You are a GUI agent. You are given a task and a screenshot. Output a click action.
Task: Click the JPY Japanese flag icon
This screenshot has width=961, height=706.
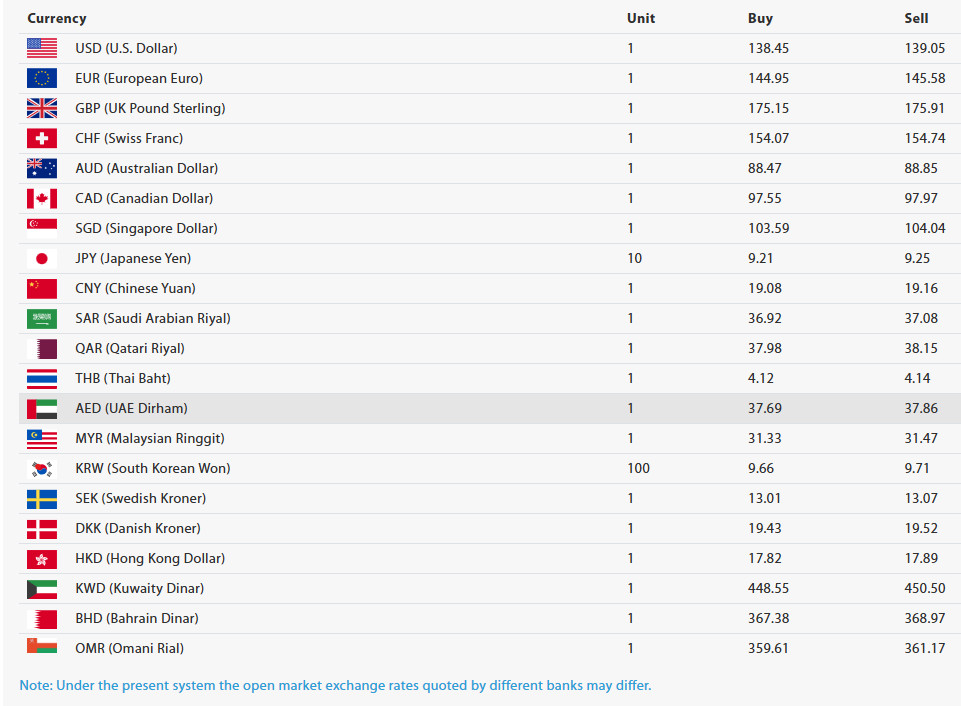41,258
